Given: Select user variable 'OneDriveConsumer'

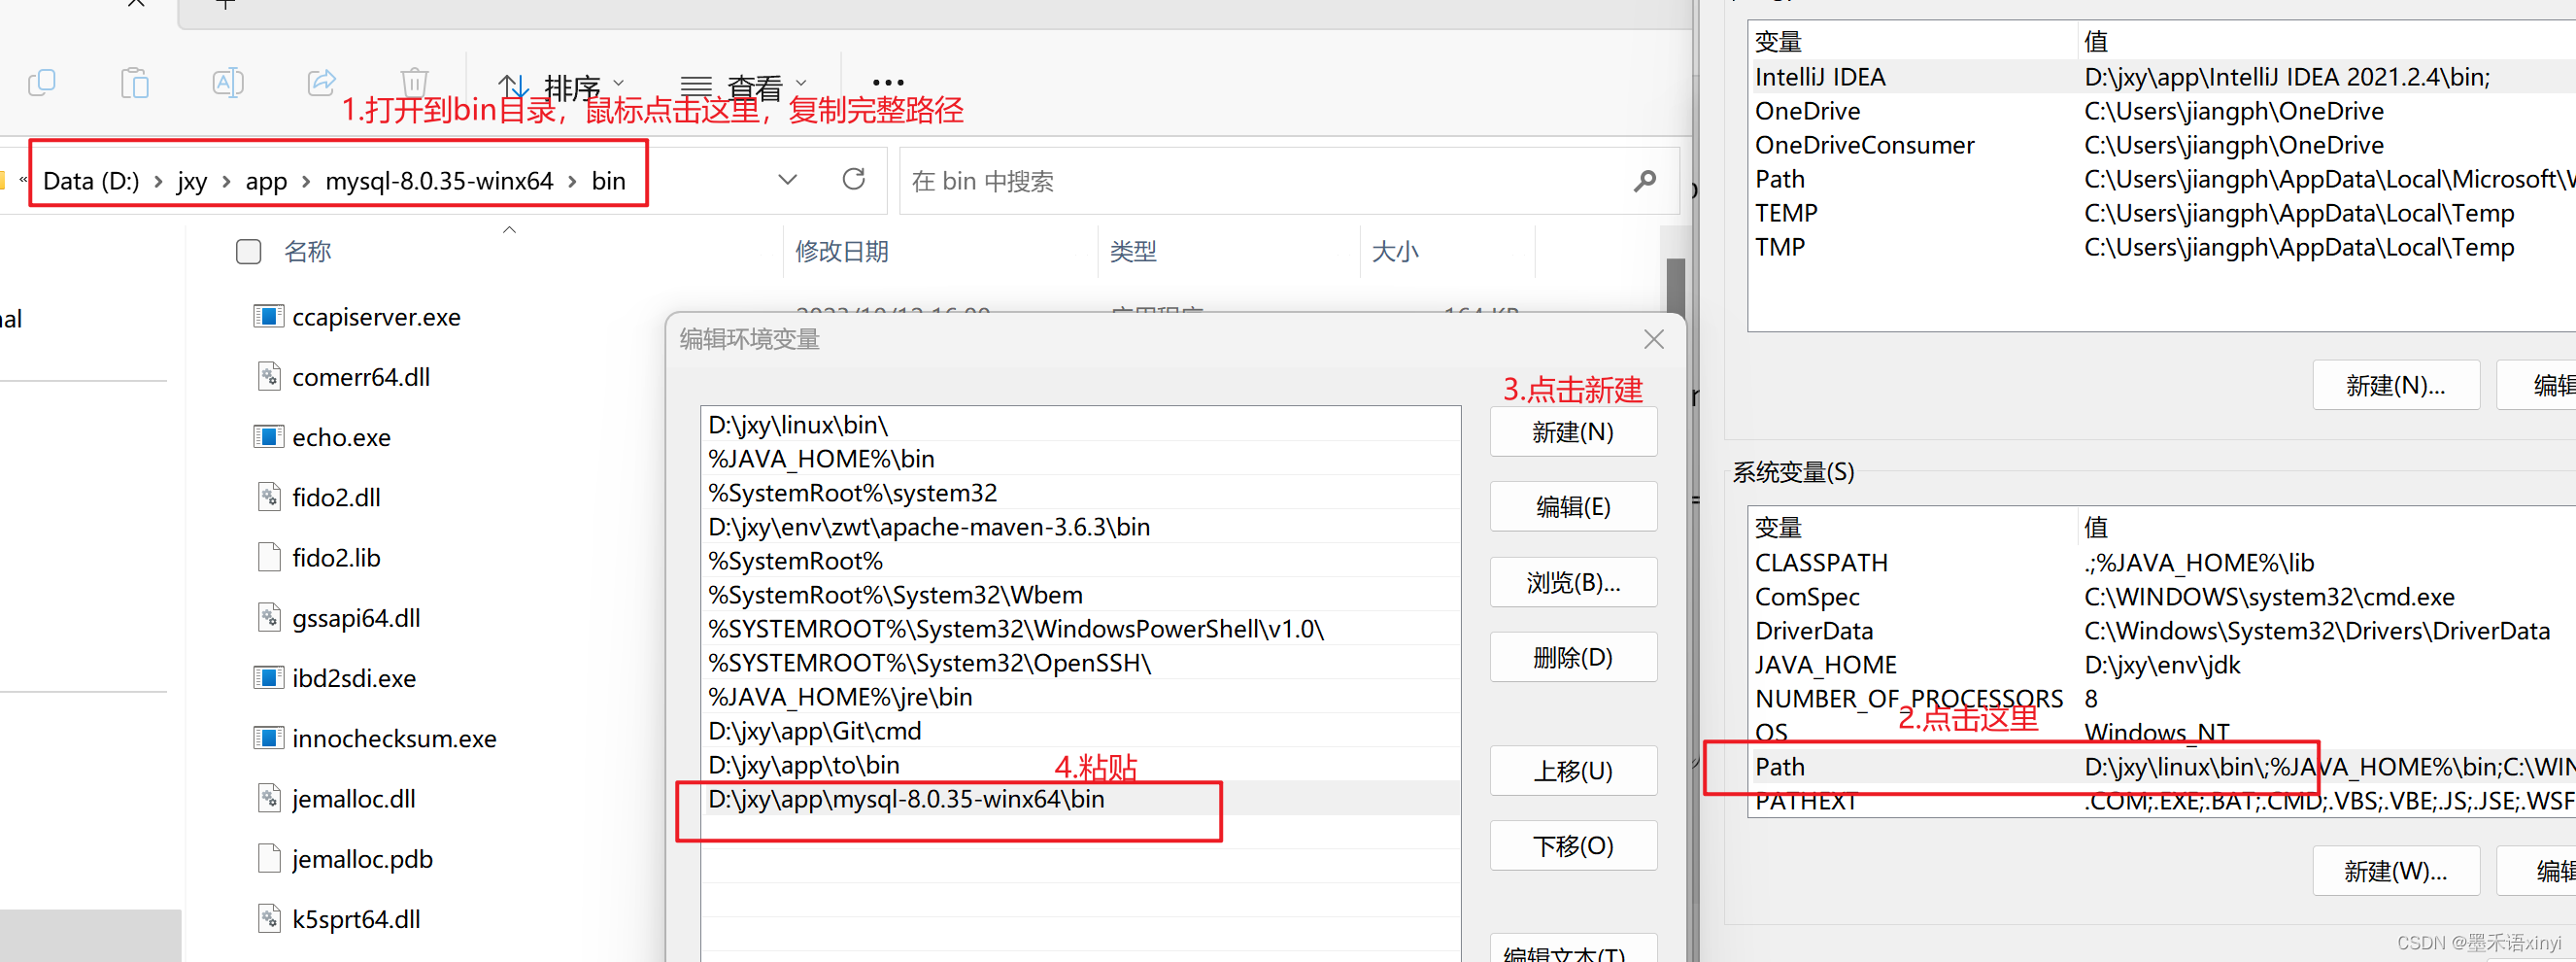Looking at the screenshot, I should coord(2163,145).
